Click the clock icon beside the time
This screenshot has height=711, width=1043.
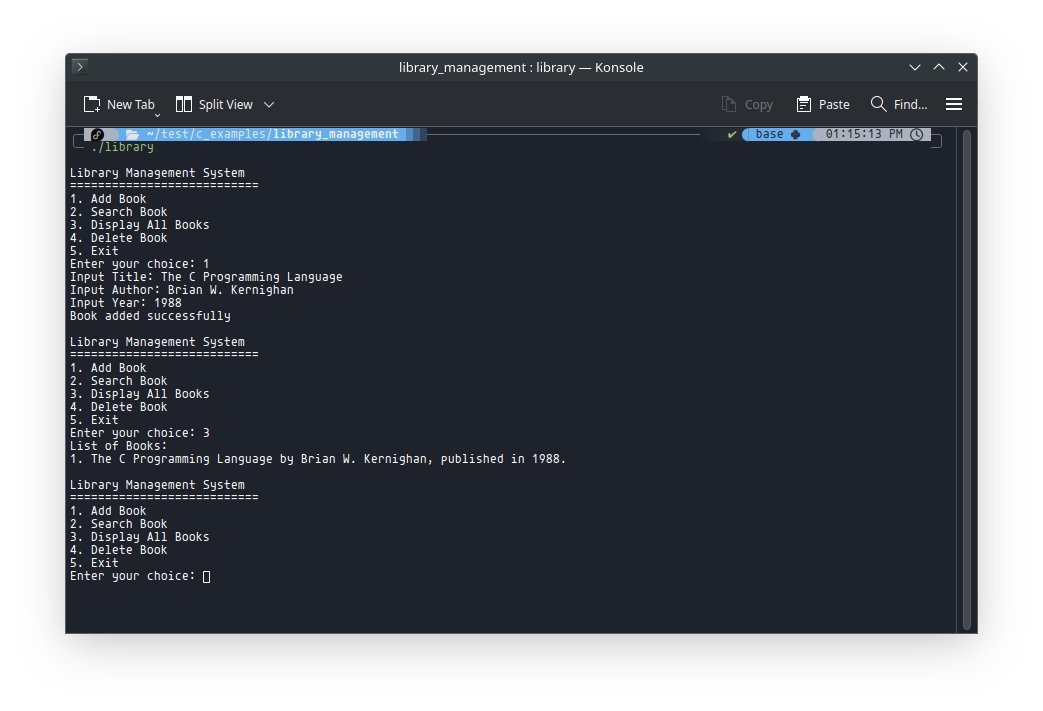click(917, 134)
